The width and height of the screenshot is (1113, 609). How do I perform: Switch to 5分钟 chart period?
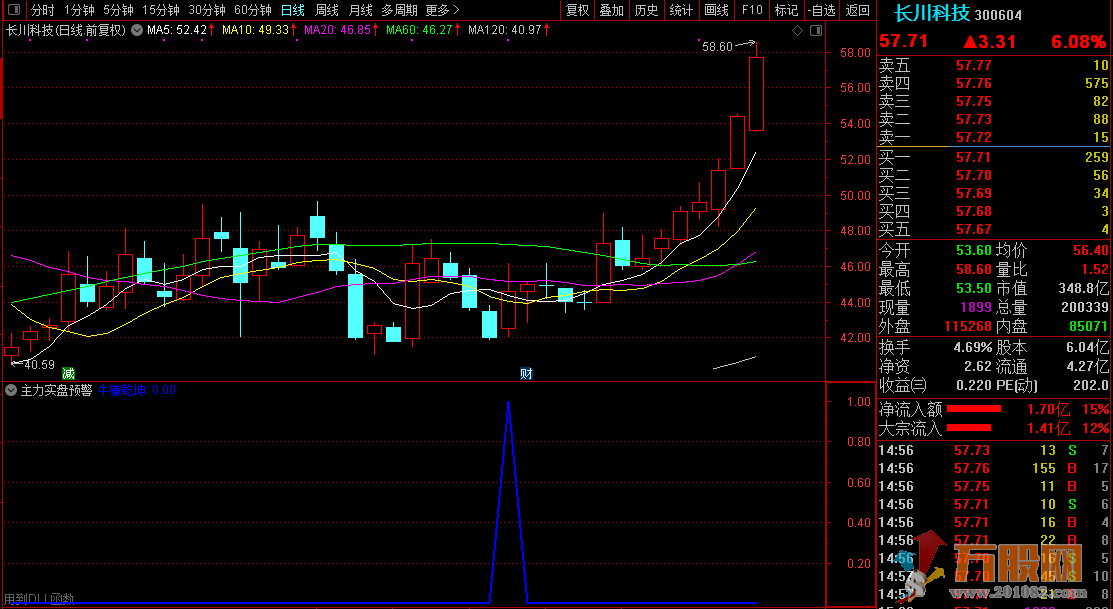tap(118, 10)
